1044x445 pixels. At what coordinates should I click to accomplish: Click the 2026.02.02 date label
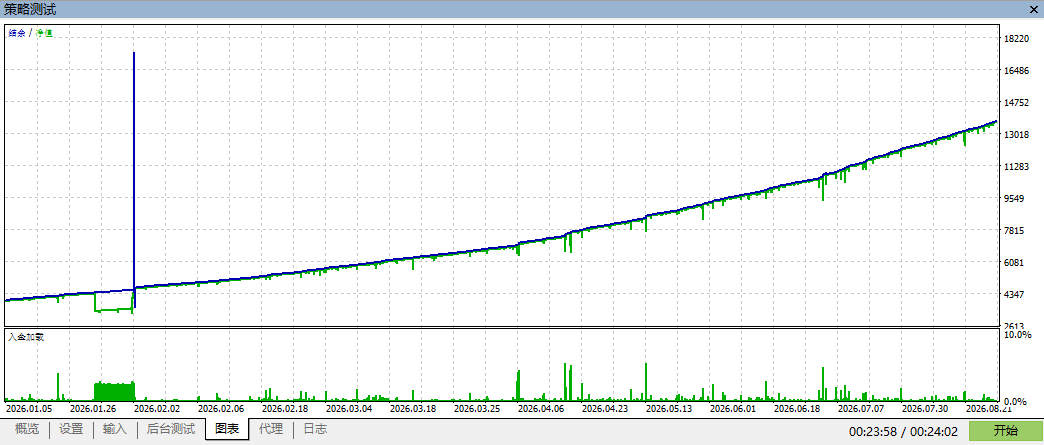157,409
